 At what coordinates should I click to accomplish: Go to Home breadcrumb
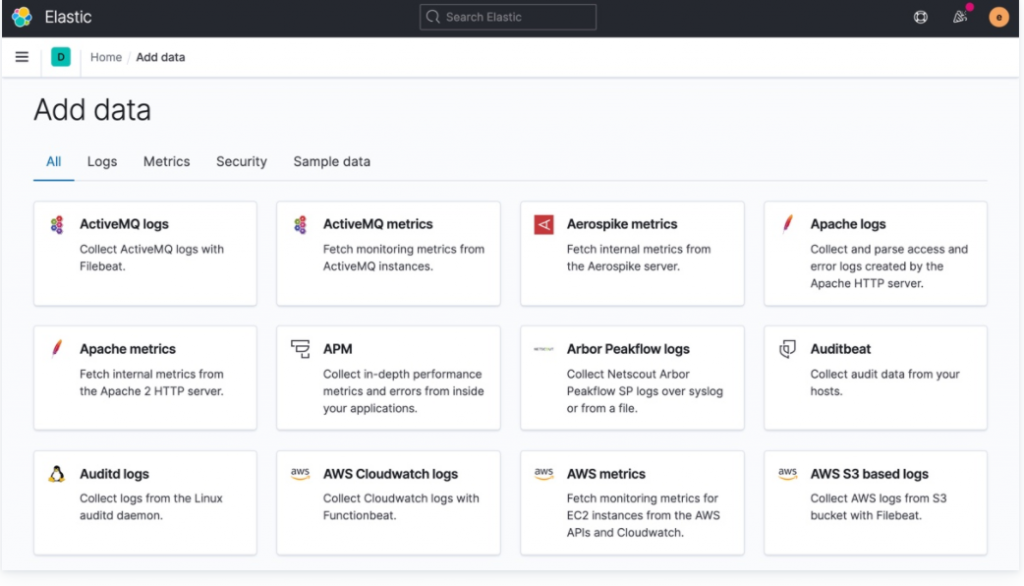coord(106,57)
